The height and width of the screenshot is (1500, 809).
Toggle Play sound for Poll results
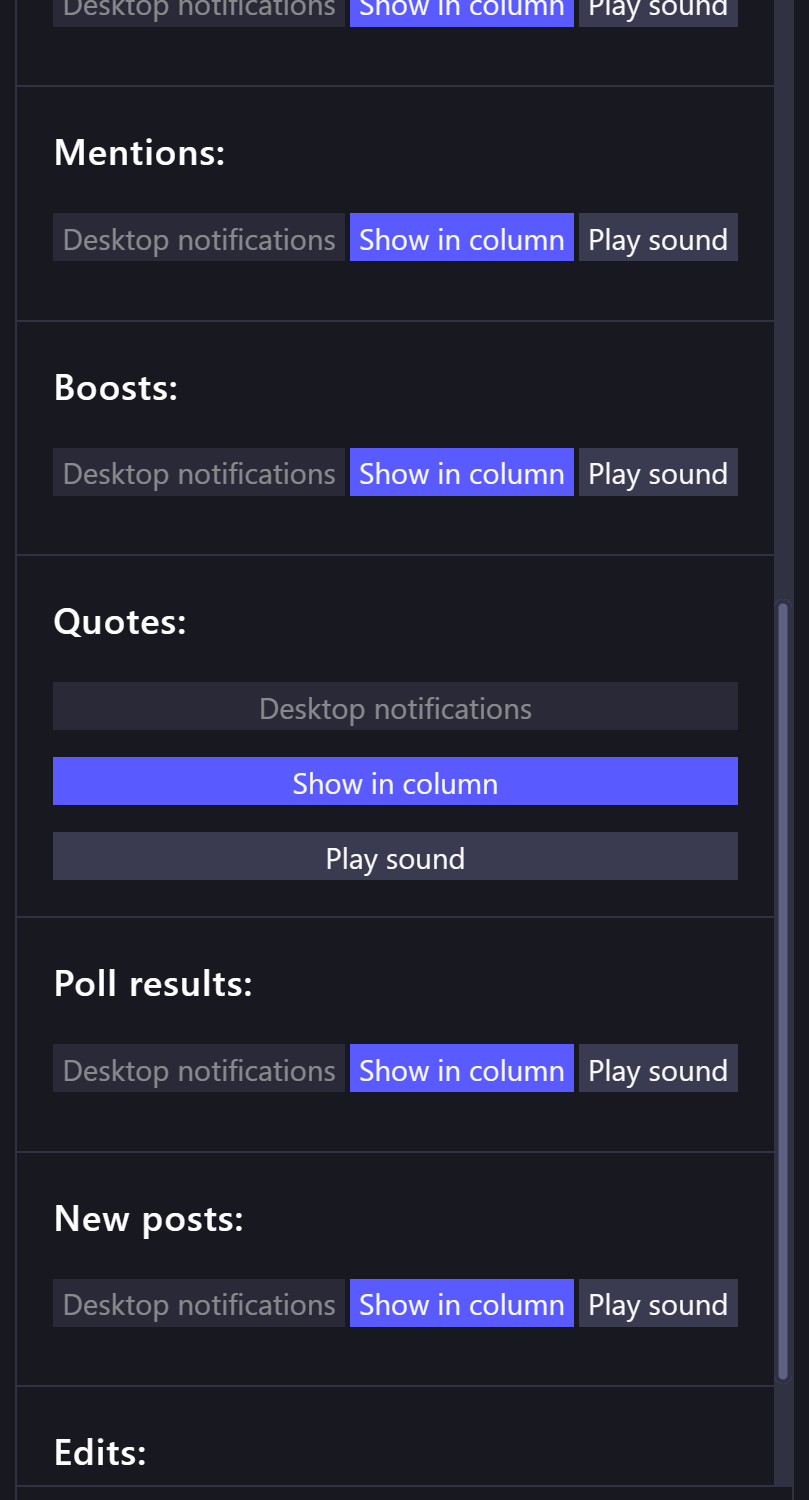pos(658,1069)
